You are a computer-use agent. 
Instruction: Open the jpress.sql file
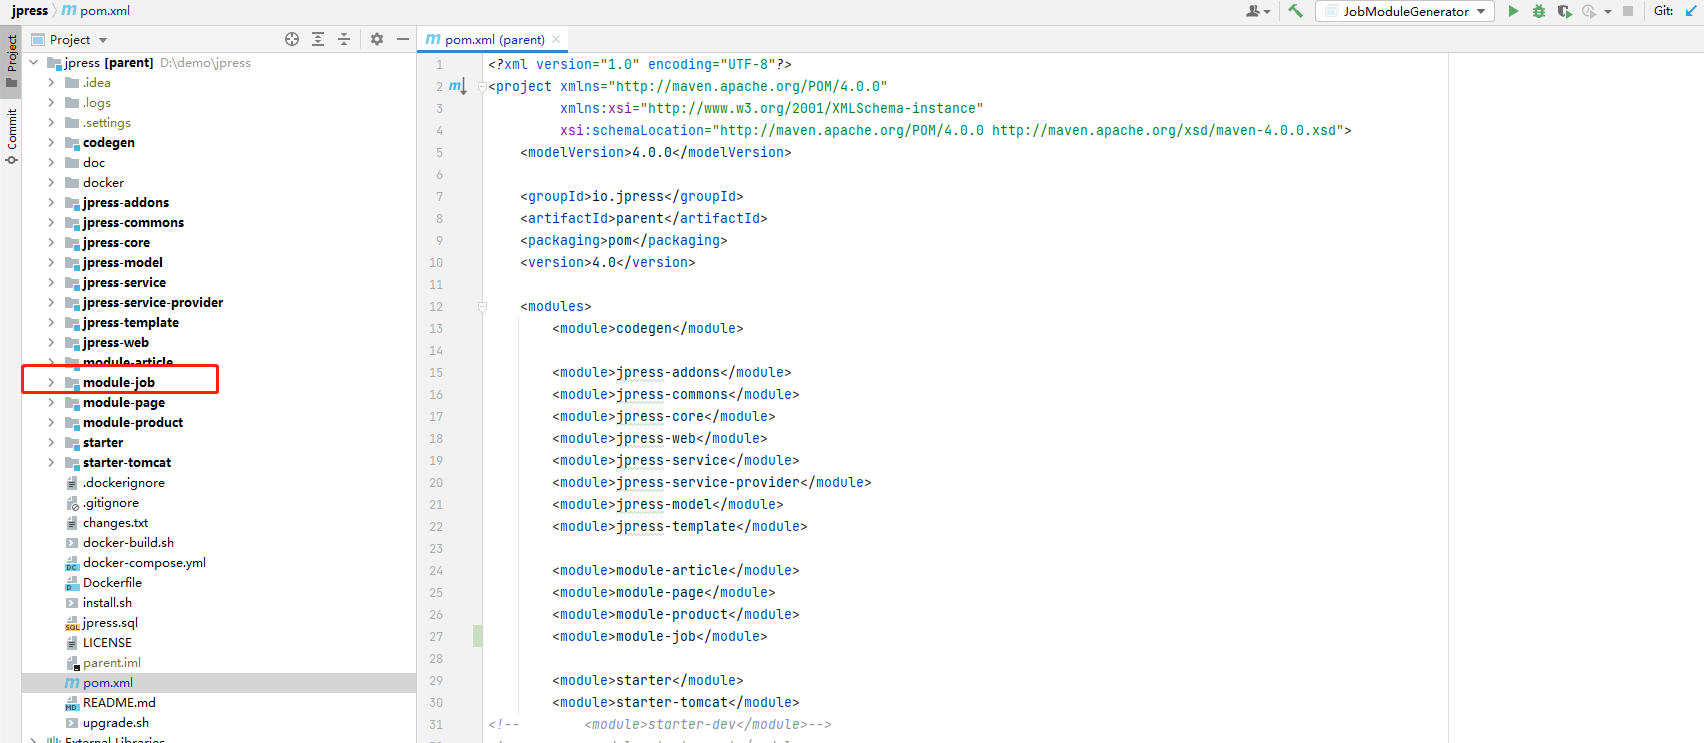(110, 623)
